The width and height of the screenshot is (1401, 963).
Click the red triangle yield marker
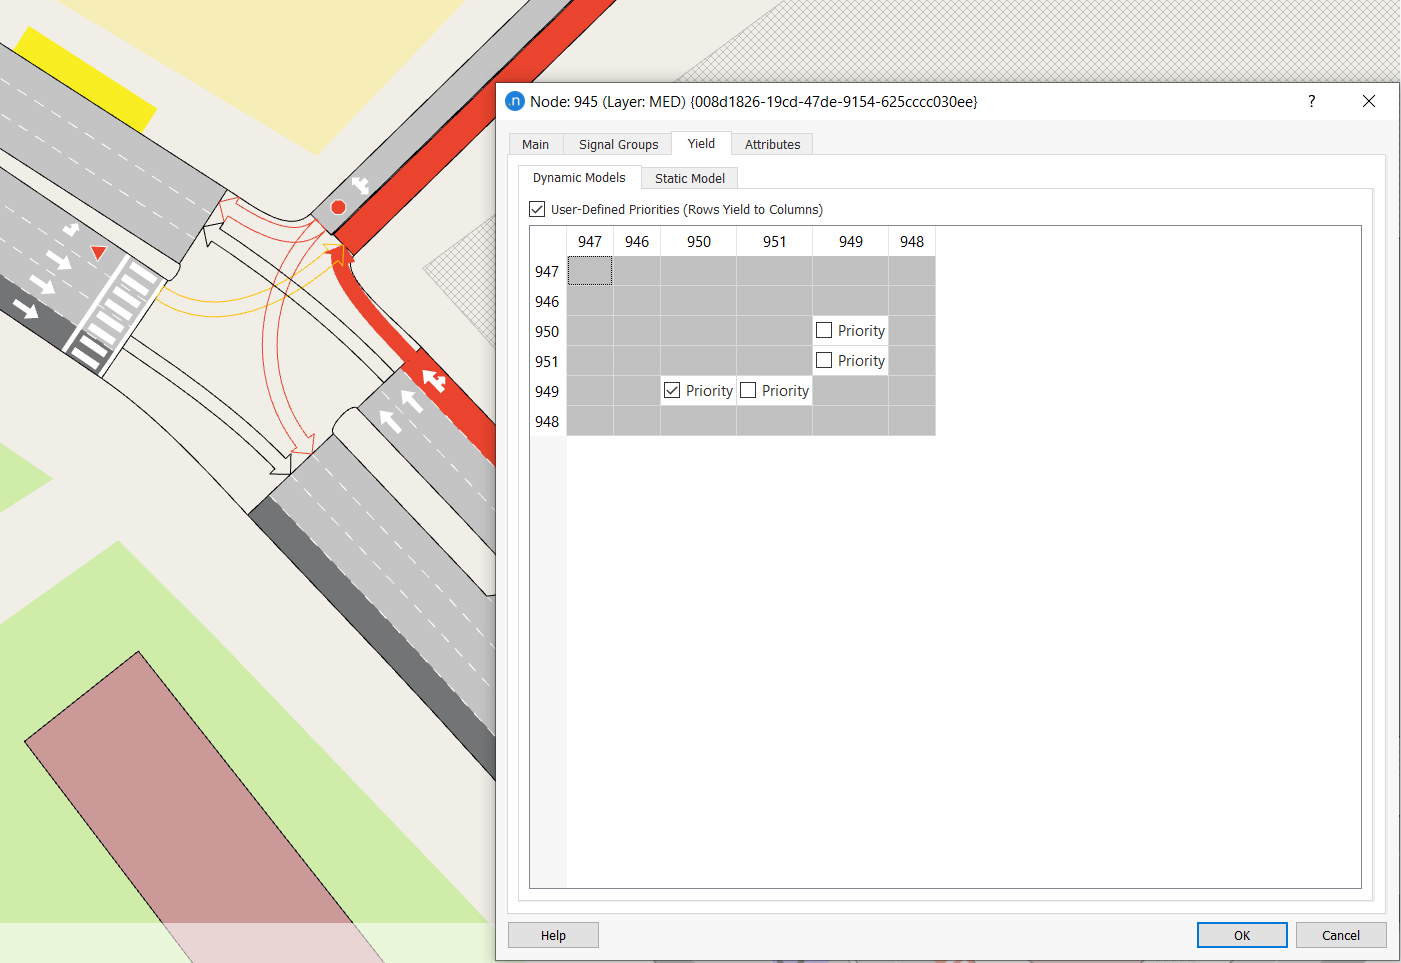tap(98, 252)
